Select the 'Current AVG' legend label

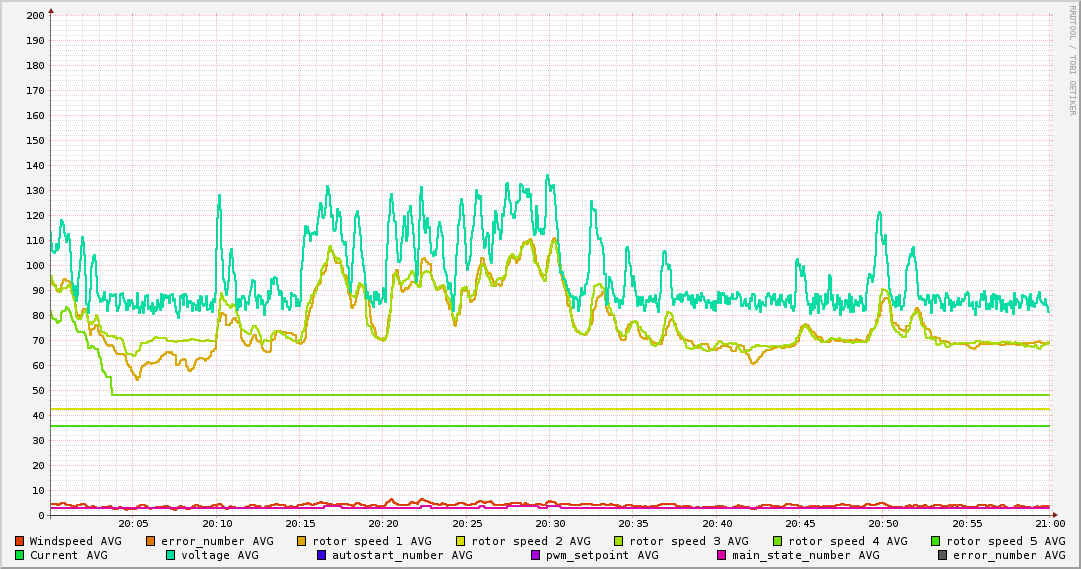tap(68, 555)
